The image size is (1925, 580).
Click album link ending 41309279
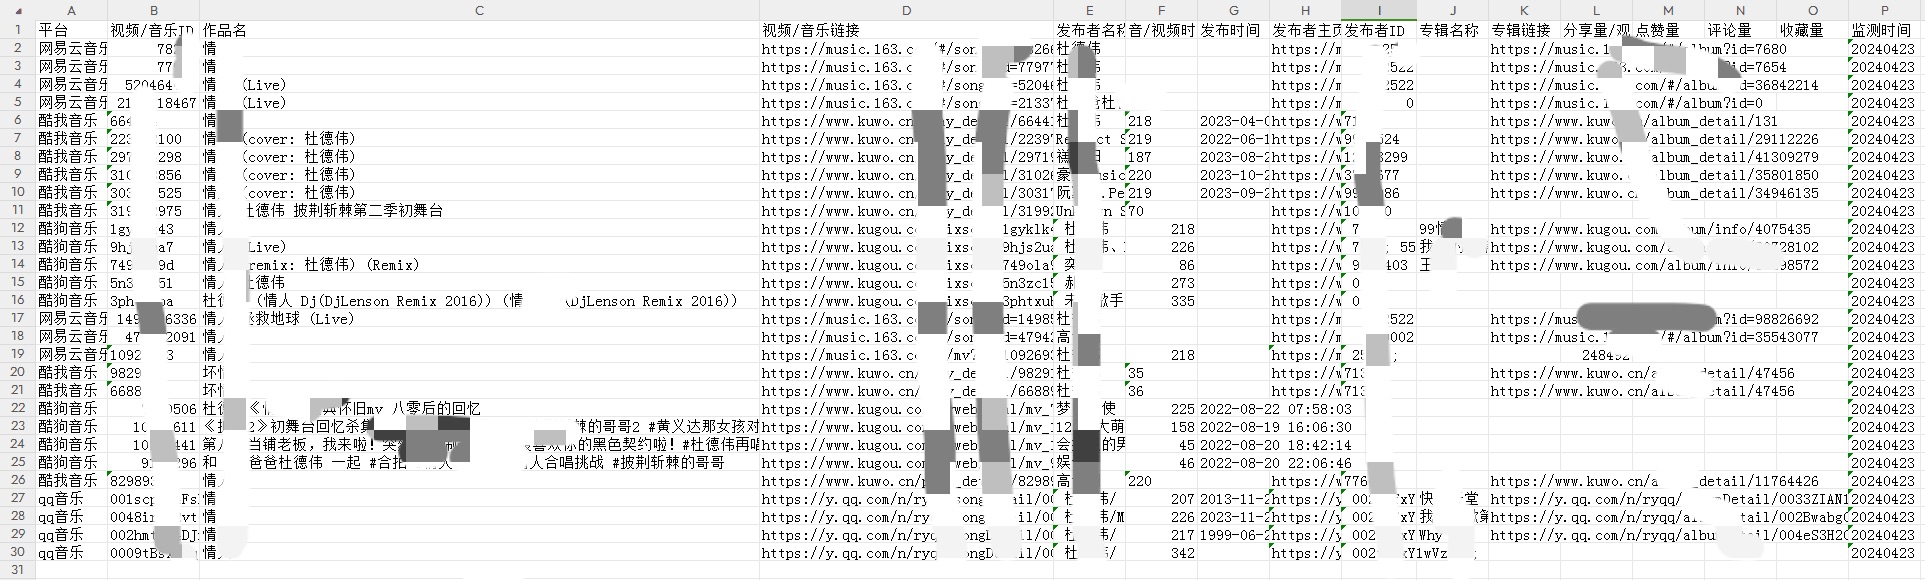point(1654,156)
